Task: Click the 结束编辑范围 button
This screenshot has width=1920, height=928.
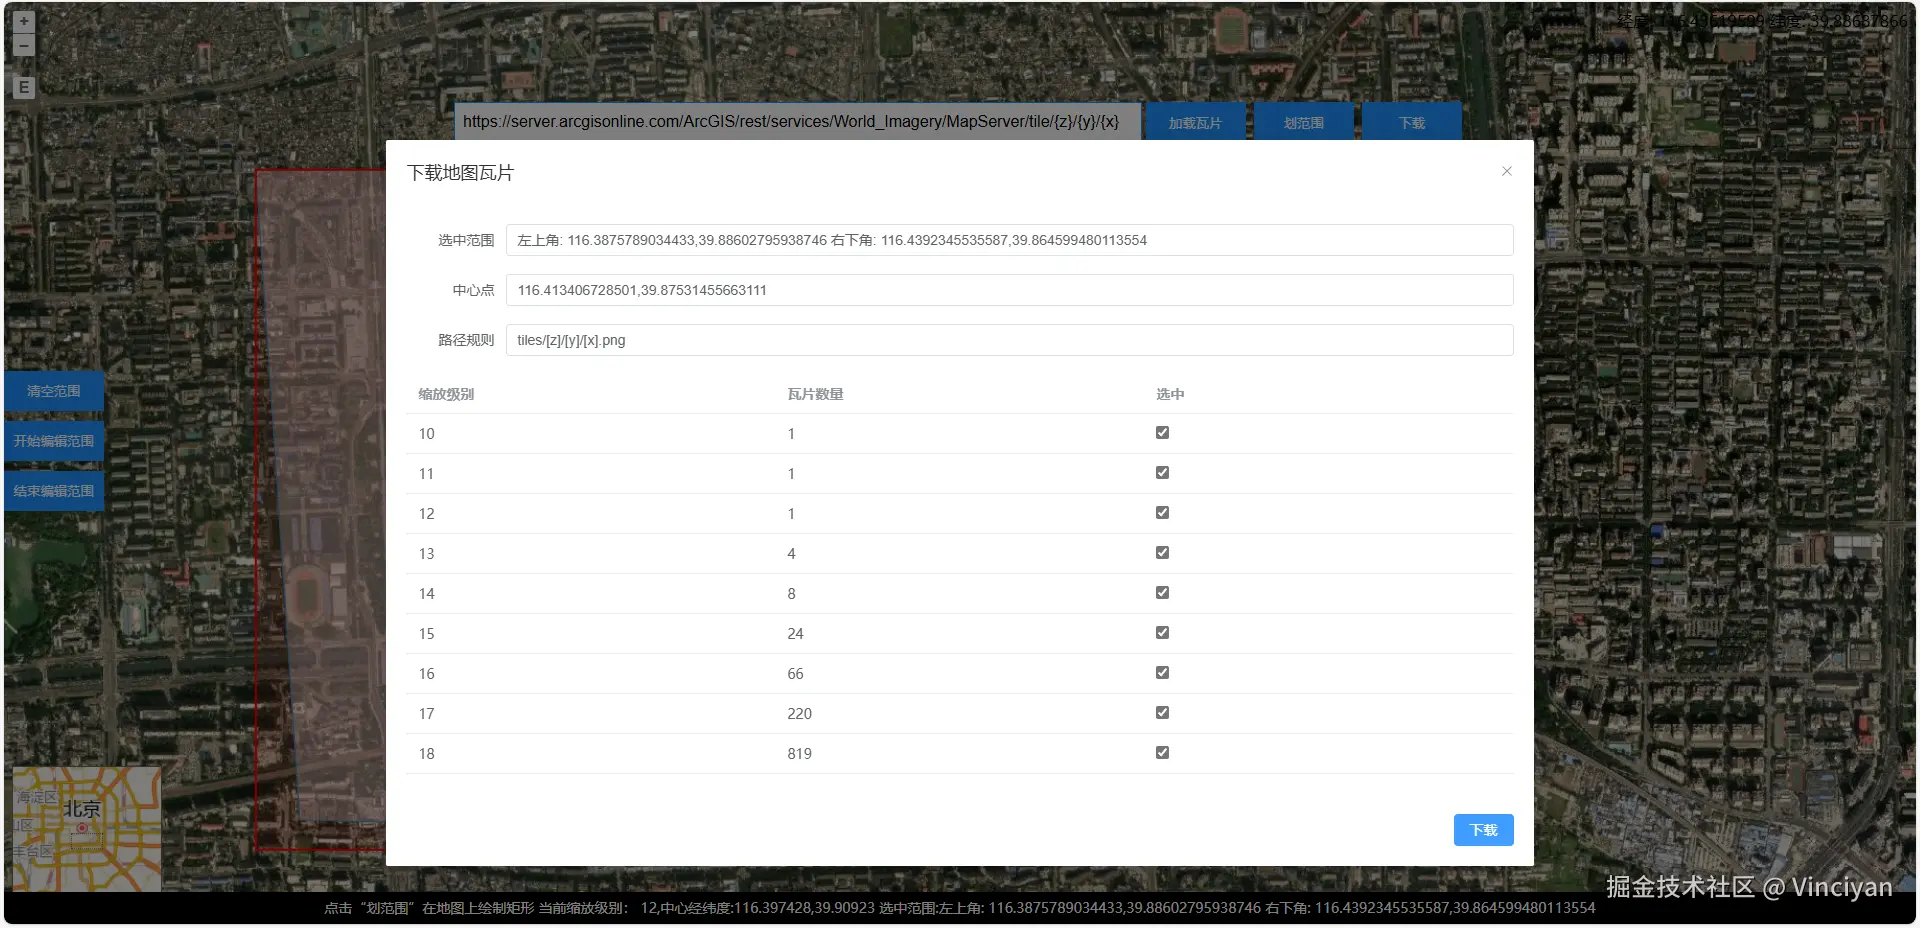Action: point(54,491)
